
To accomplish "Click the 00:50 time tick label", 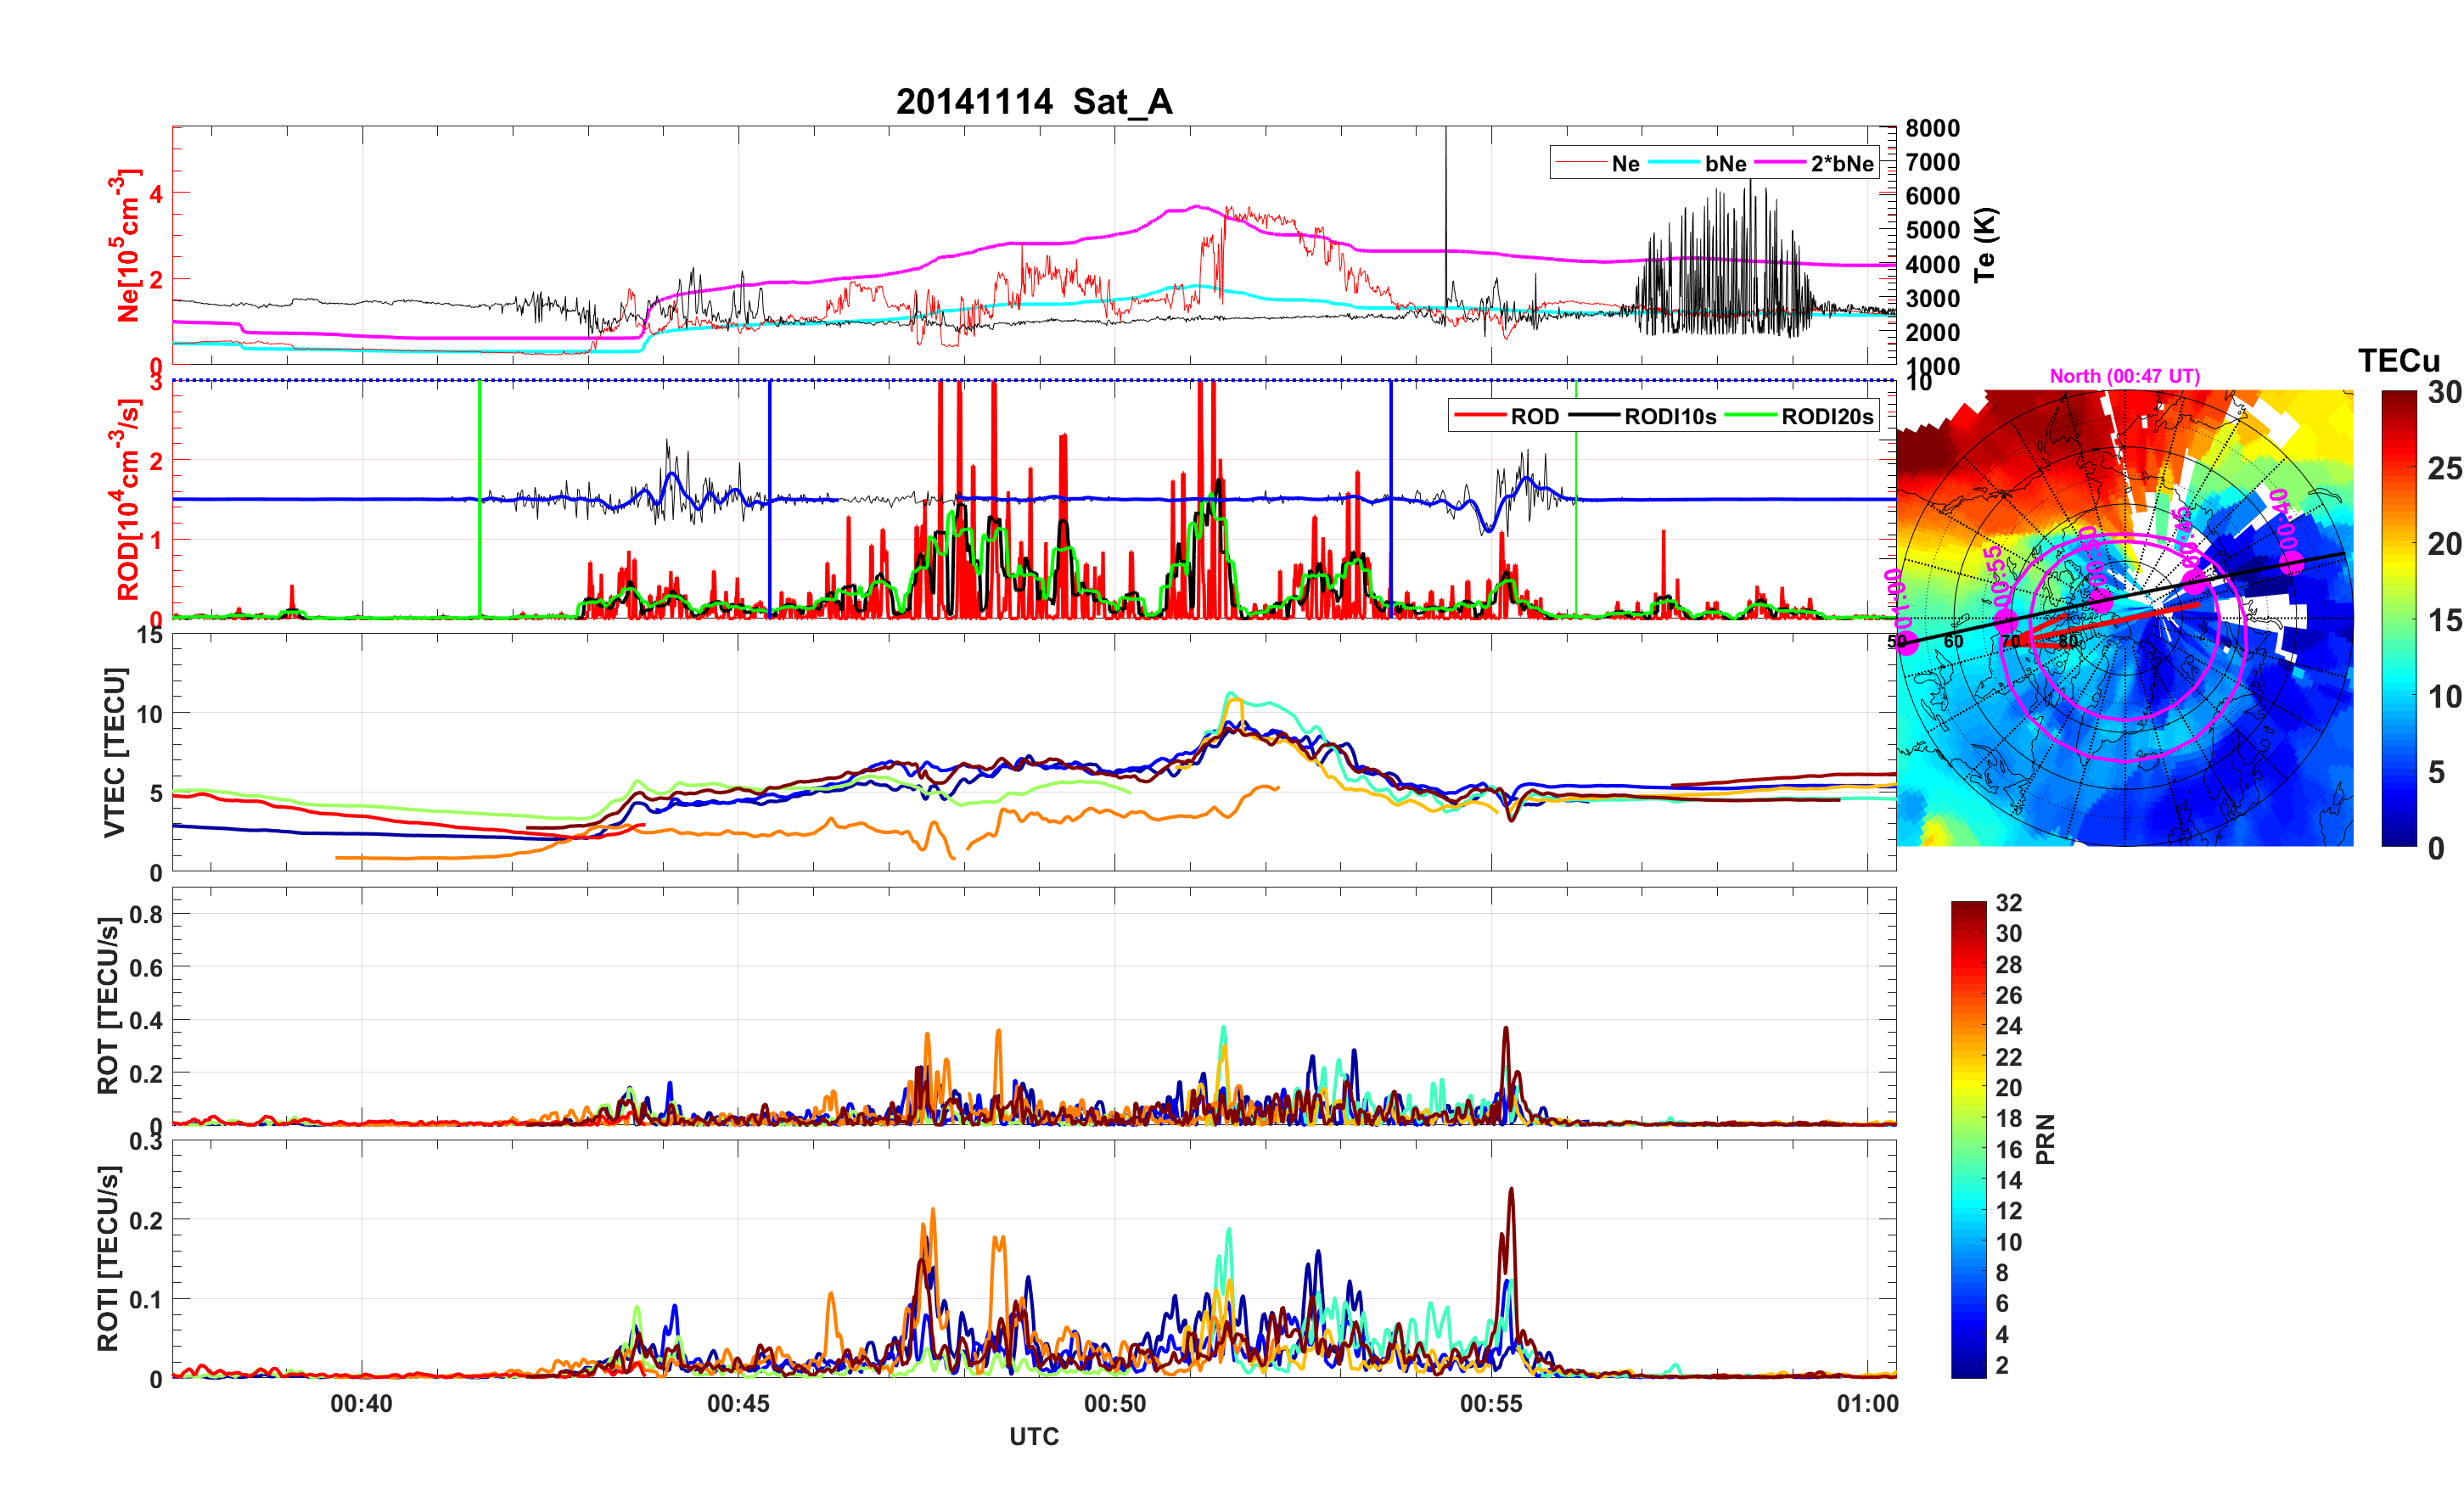I will point(1115,1403).
